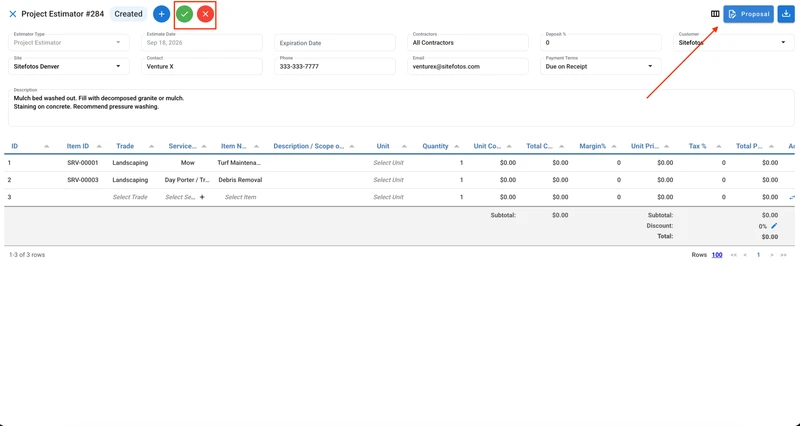Go to next page with > button

click(771, 255)
